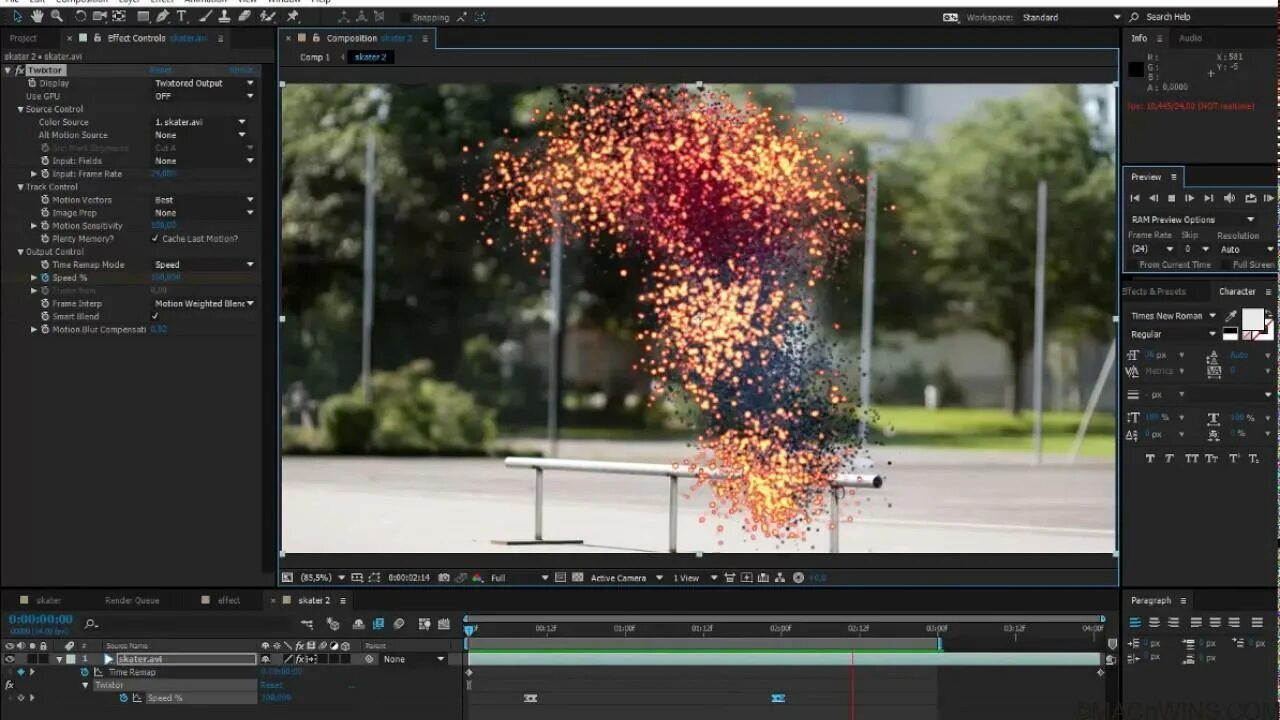Screen dimensions: 1280x720
Task: Toggle Speed % stopwatch in Effect Controls
Action: coord(45,277)
